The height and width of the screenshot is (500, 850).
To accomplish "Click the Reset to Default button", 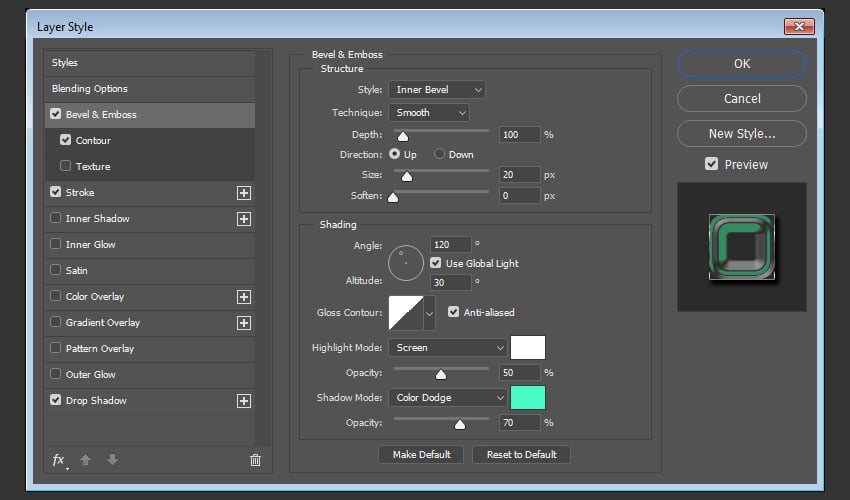I will click(521, 454).
